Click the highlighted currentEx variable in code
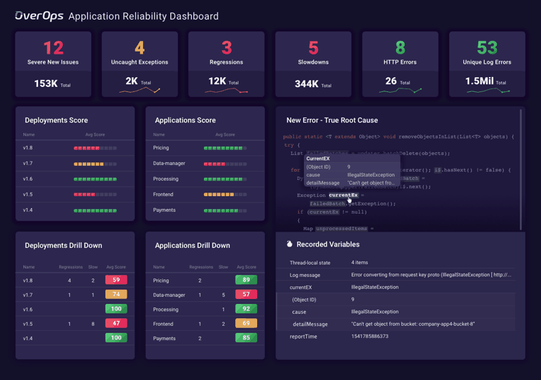The height and width of the screenshot is (380, 541). pyautogui.click(x=343, y=195)
